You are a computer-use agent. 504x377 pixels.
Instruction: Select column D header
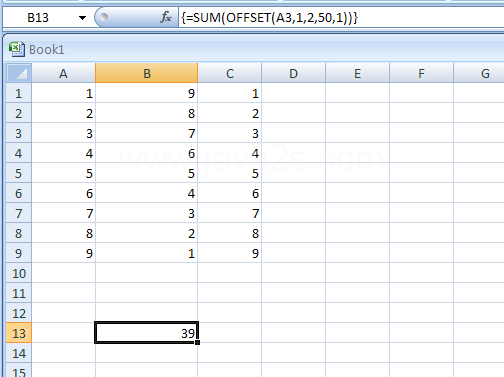(x=293, y=73)
